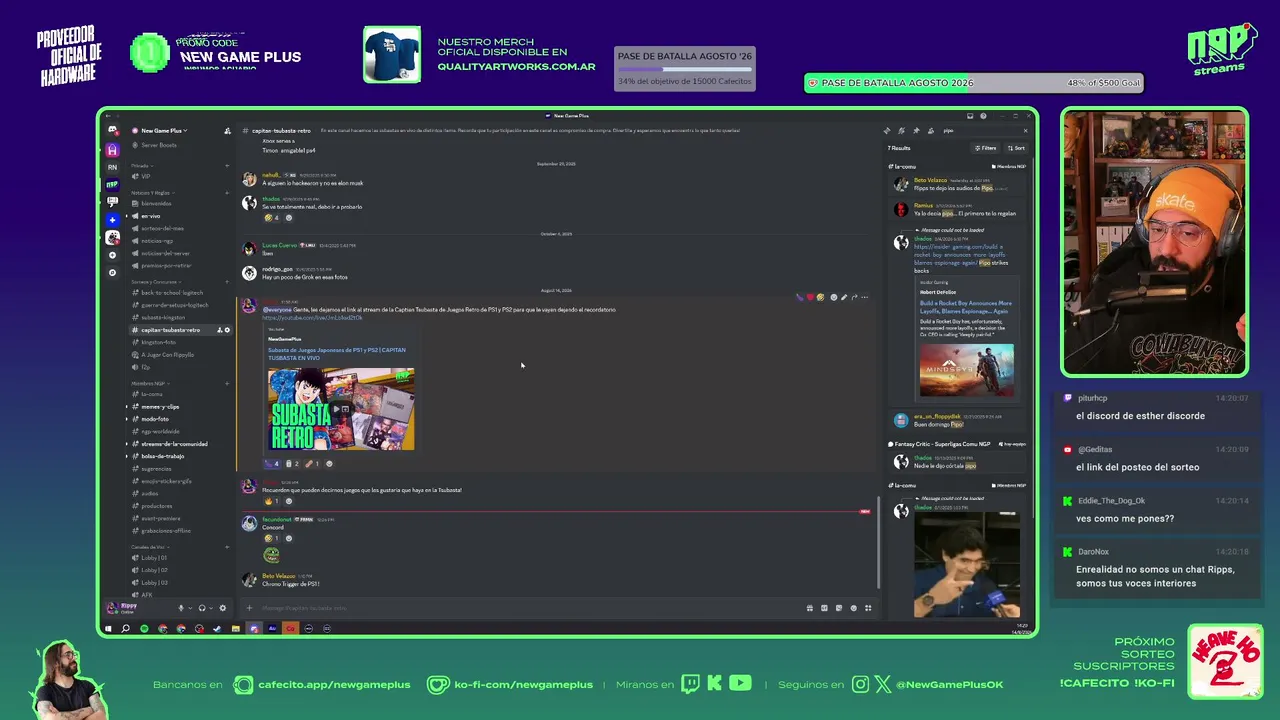The height and width of the screenshot is (720, 1280).
Task: Click the Windows Start button
Action: click(108, 629)
